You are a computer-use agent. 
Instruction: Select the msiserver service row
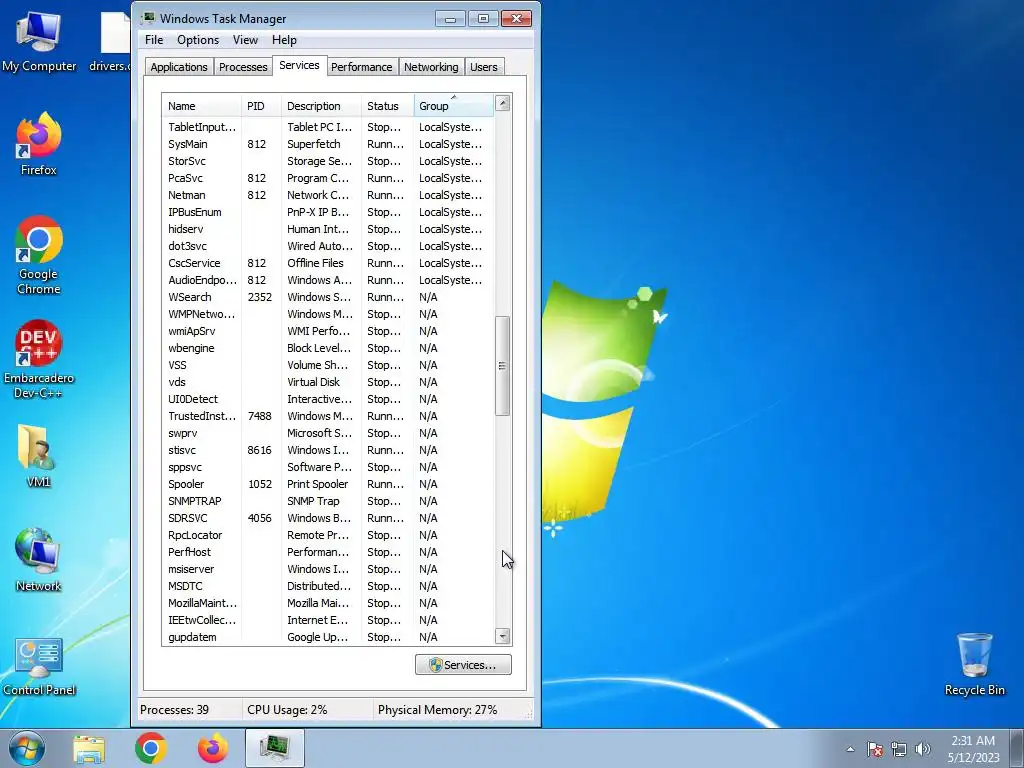coord(328,569)
